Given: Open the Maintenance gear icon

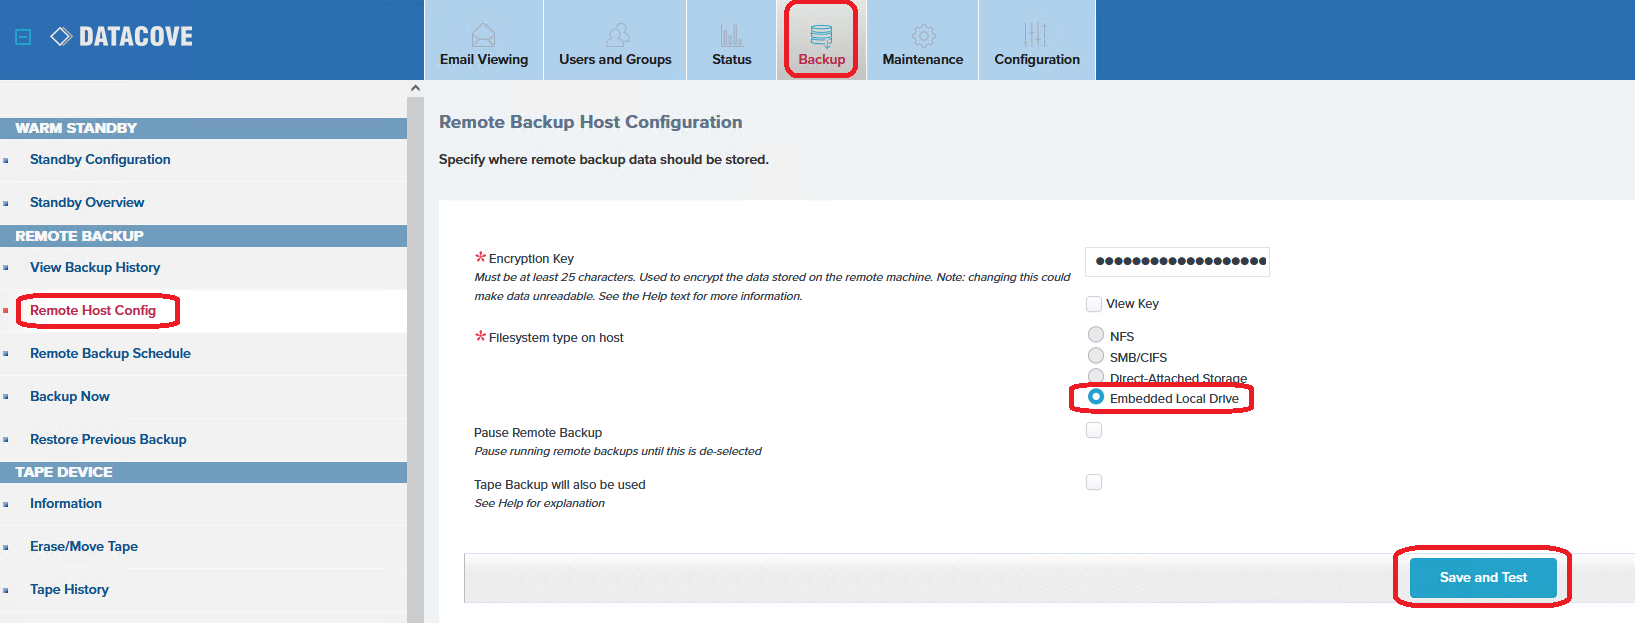Looking at the screenshot, I should coord(923,35).
